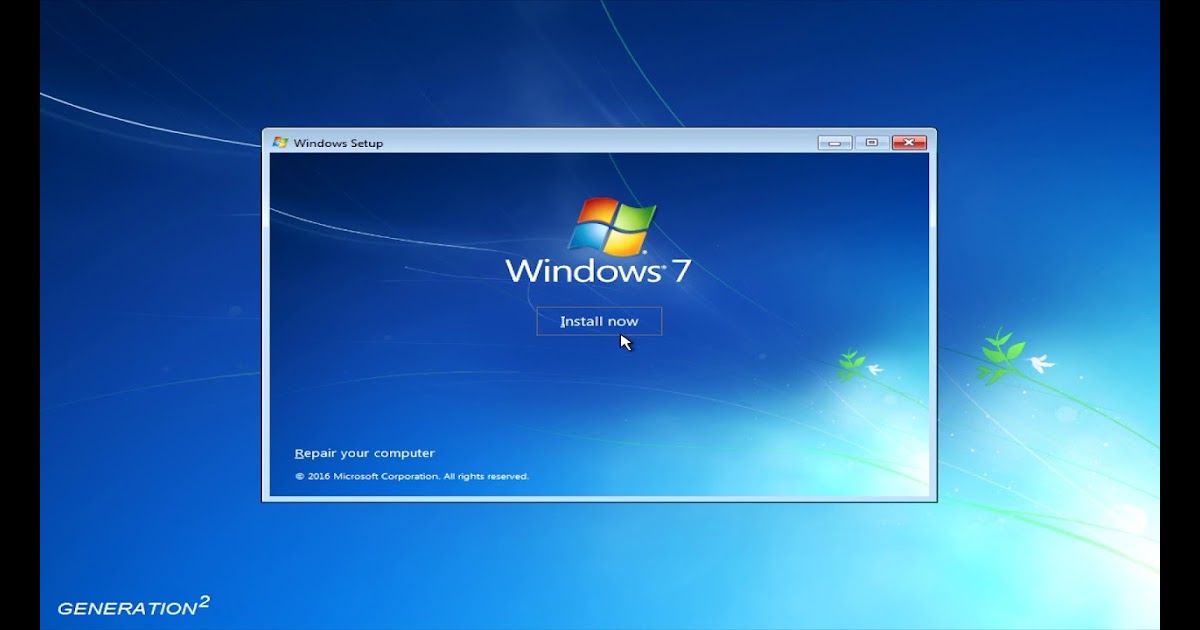This screenshot has width=1200, height=630.
Task: Open the Repair your computer link
Action: pyautogui.click(x=365, y=453)
